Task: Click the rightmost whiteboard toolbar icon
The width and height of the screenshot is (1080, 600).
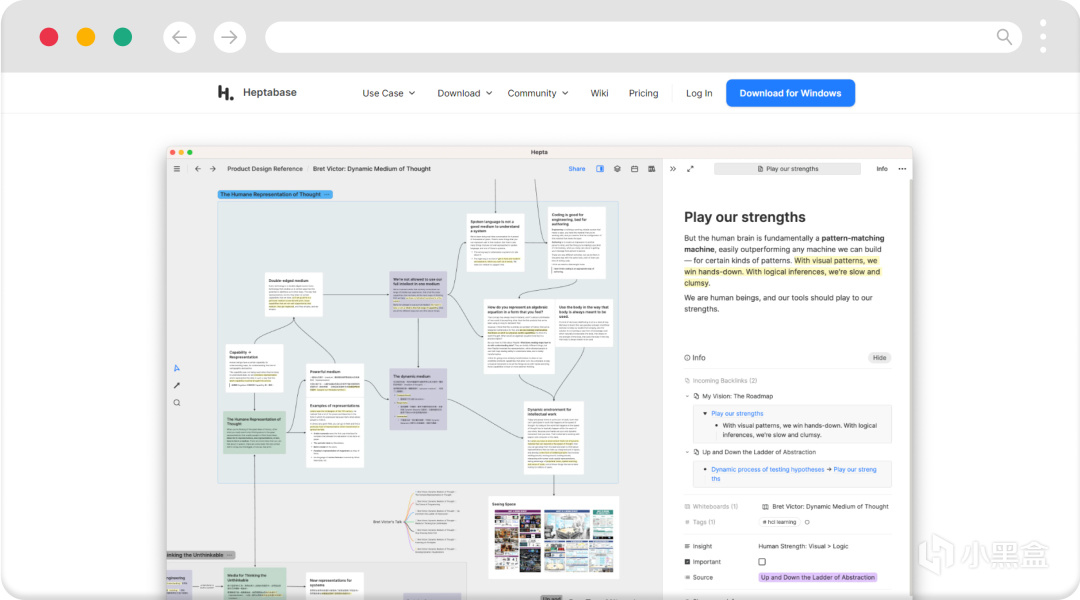Action: [x=652, y=169]
